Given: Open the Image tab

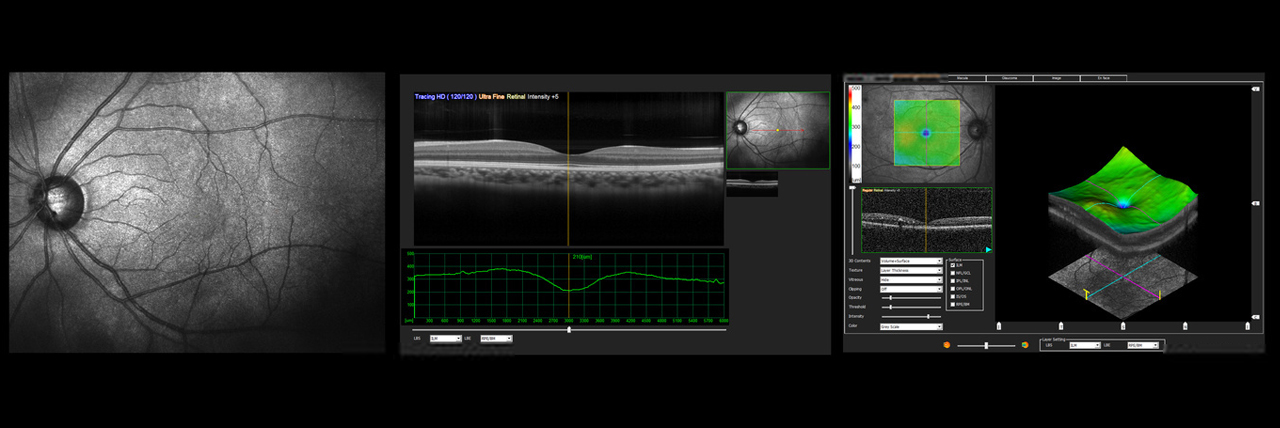Looking at the screenshot, I should point(1056,77).
